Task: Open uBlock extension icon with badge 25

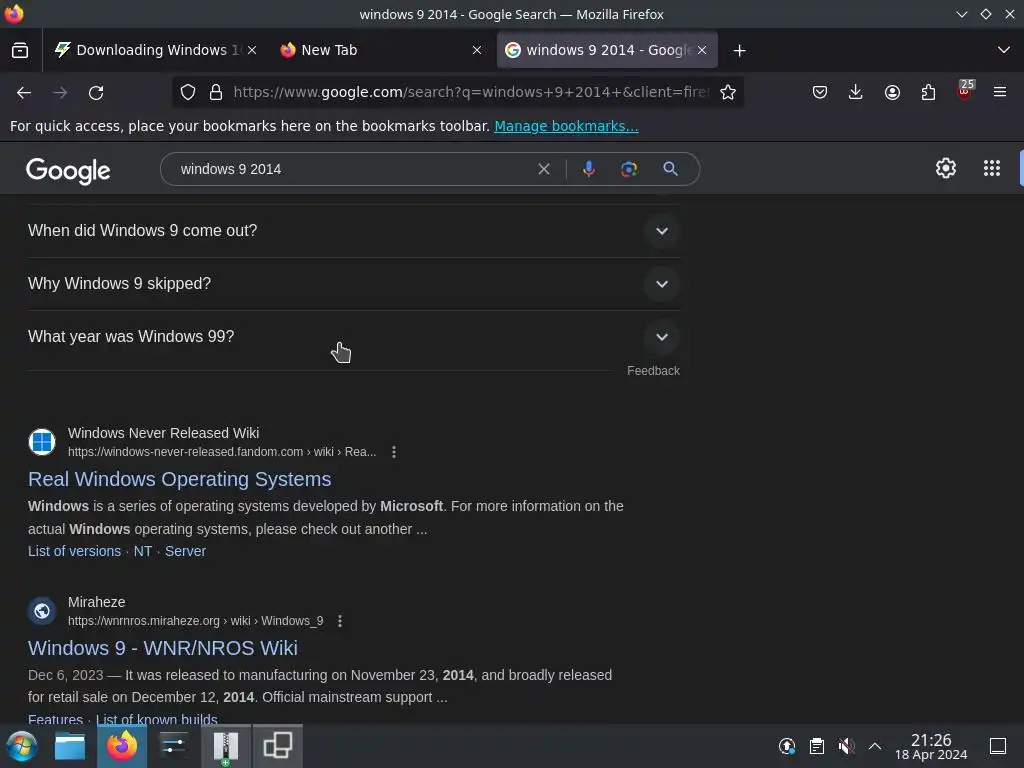Action: pos(965,90)
